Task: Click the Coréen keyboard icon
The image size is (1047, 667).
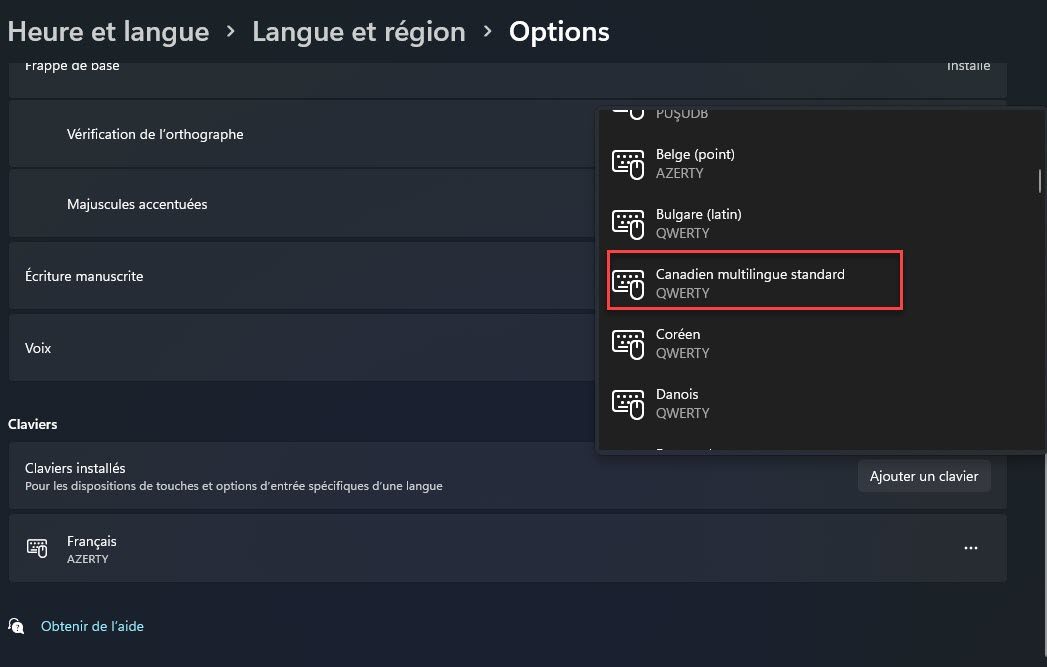Action: [x=628, y=345]
